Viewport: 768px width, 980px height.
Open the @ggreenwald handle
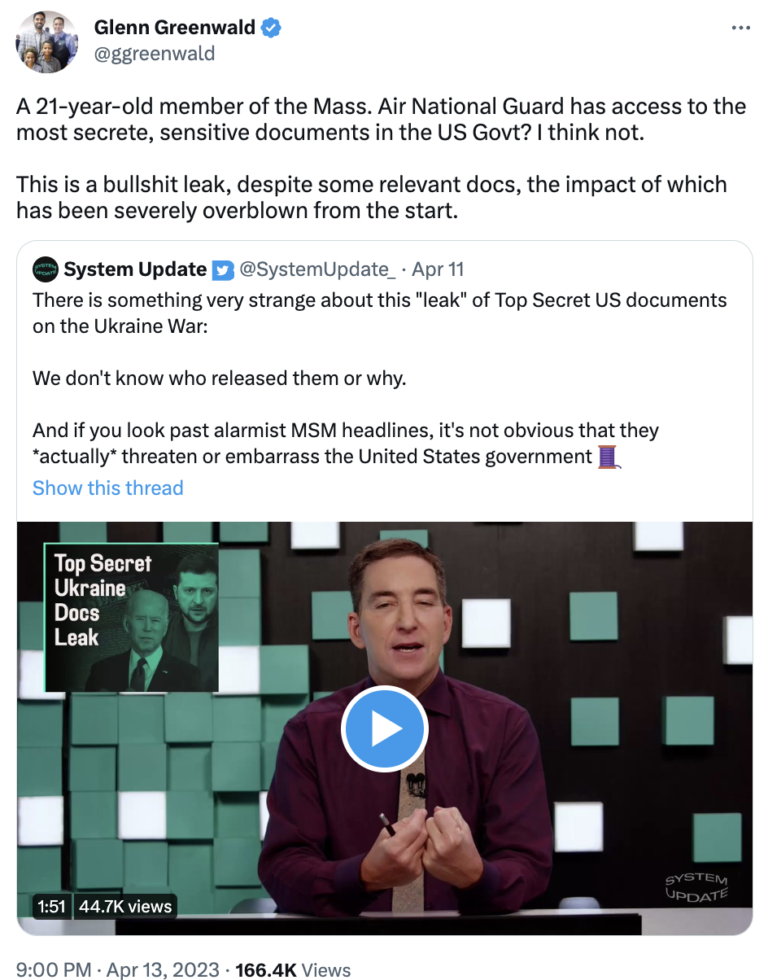[154, 54]
